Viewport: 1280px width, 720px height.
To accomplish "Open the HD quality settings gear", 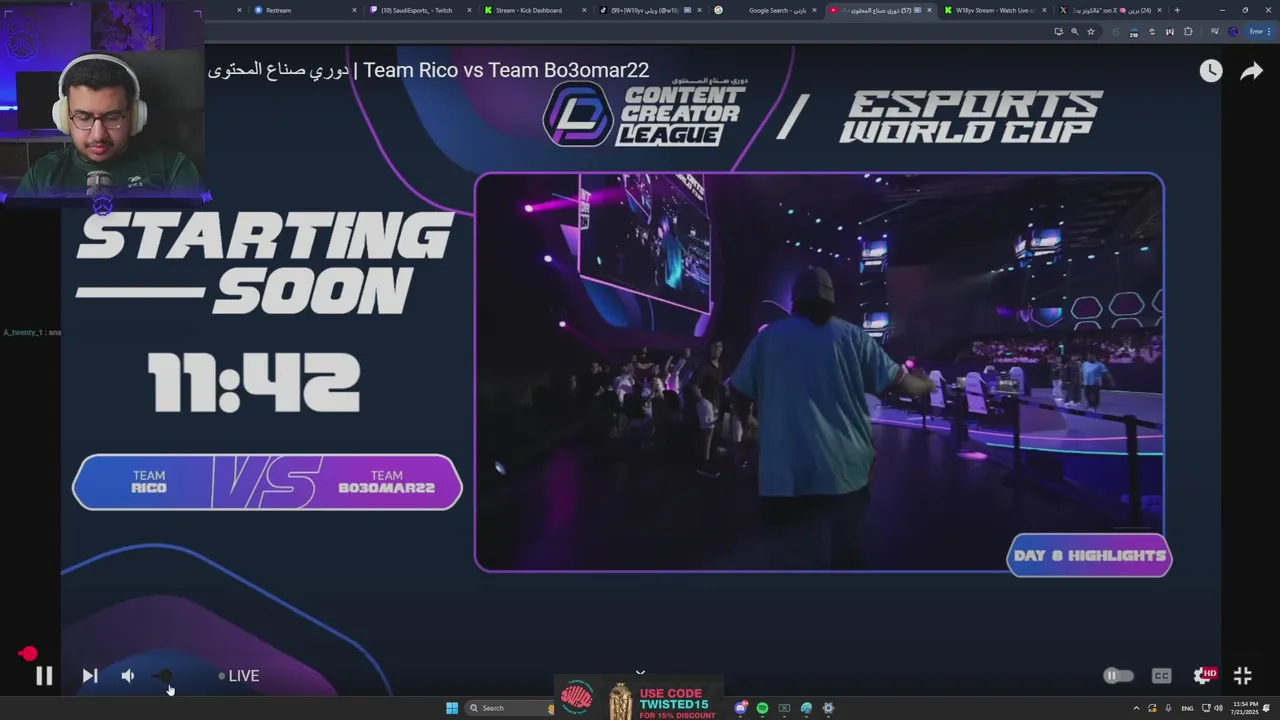I will 1204,676.
